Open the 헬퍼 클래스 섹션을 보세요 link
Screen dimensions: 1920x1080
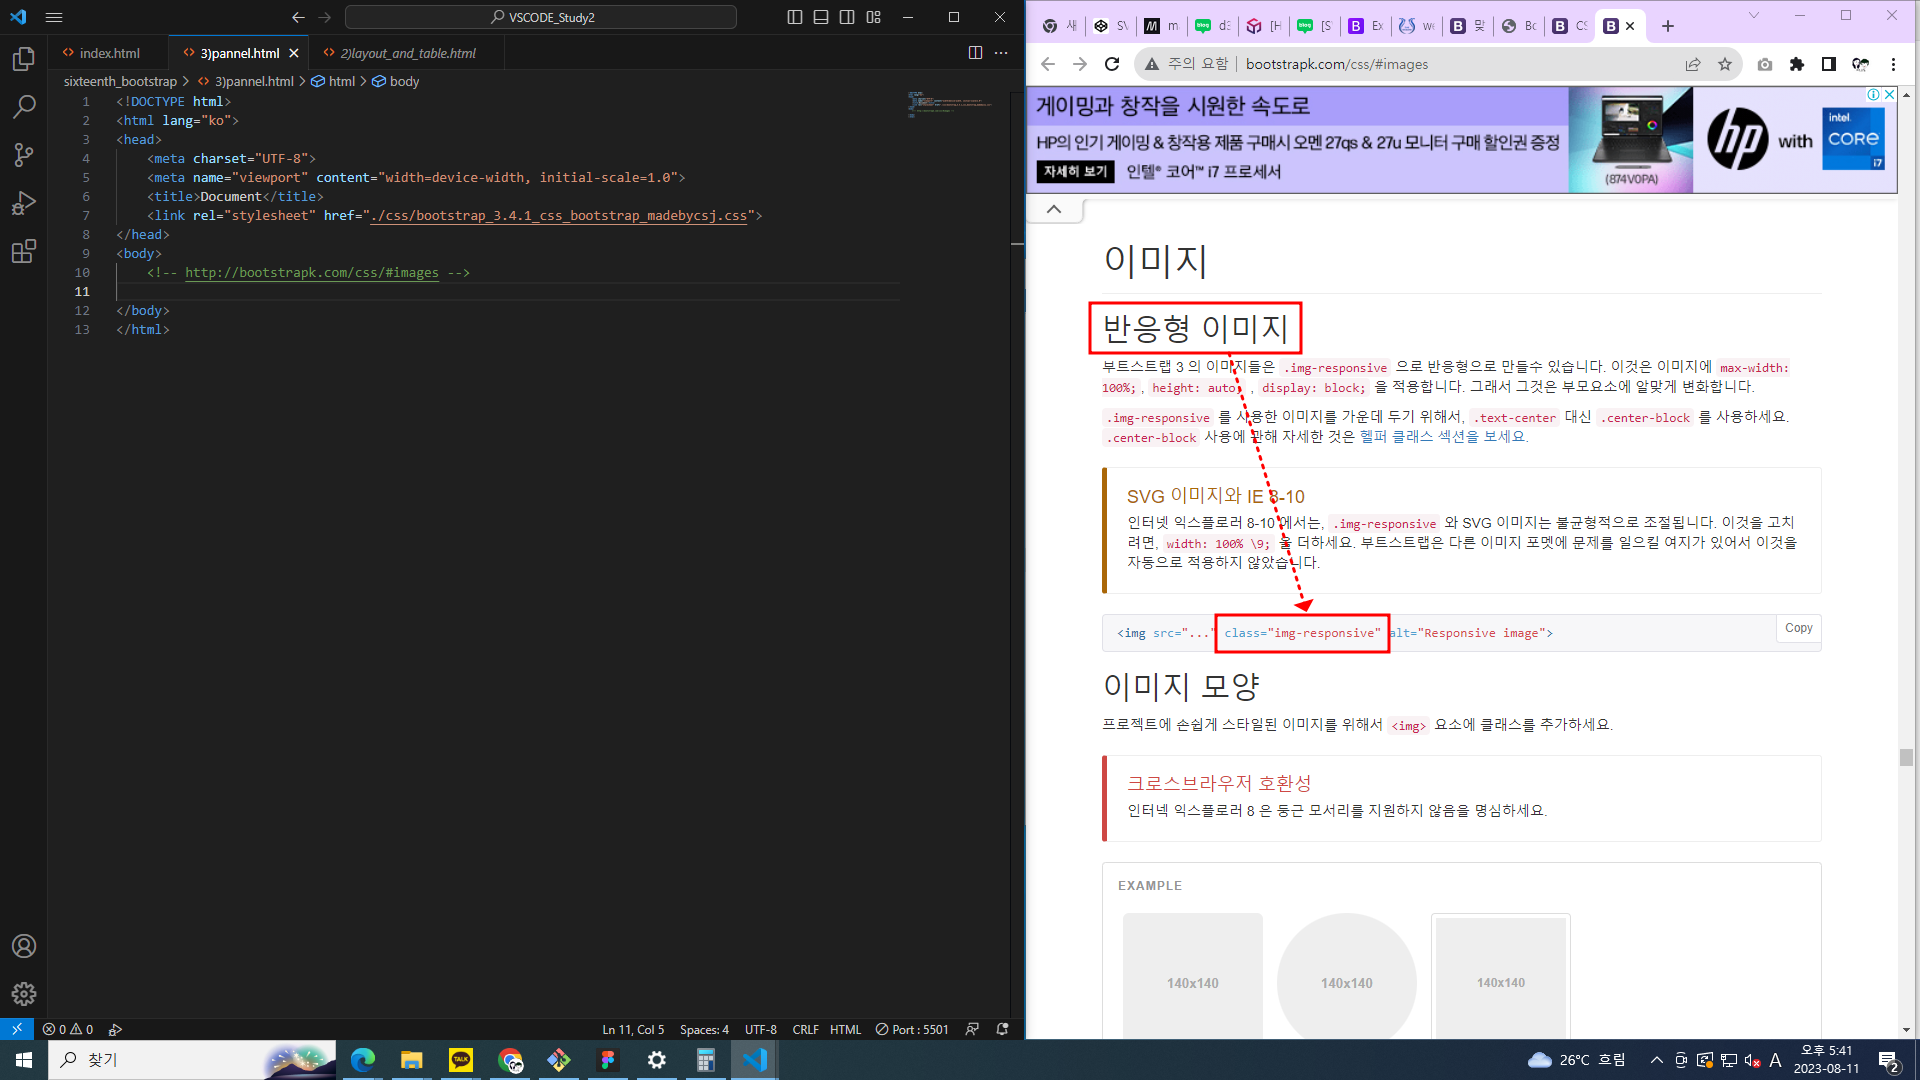pyautogui.click(x=1443, y=437)
